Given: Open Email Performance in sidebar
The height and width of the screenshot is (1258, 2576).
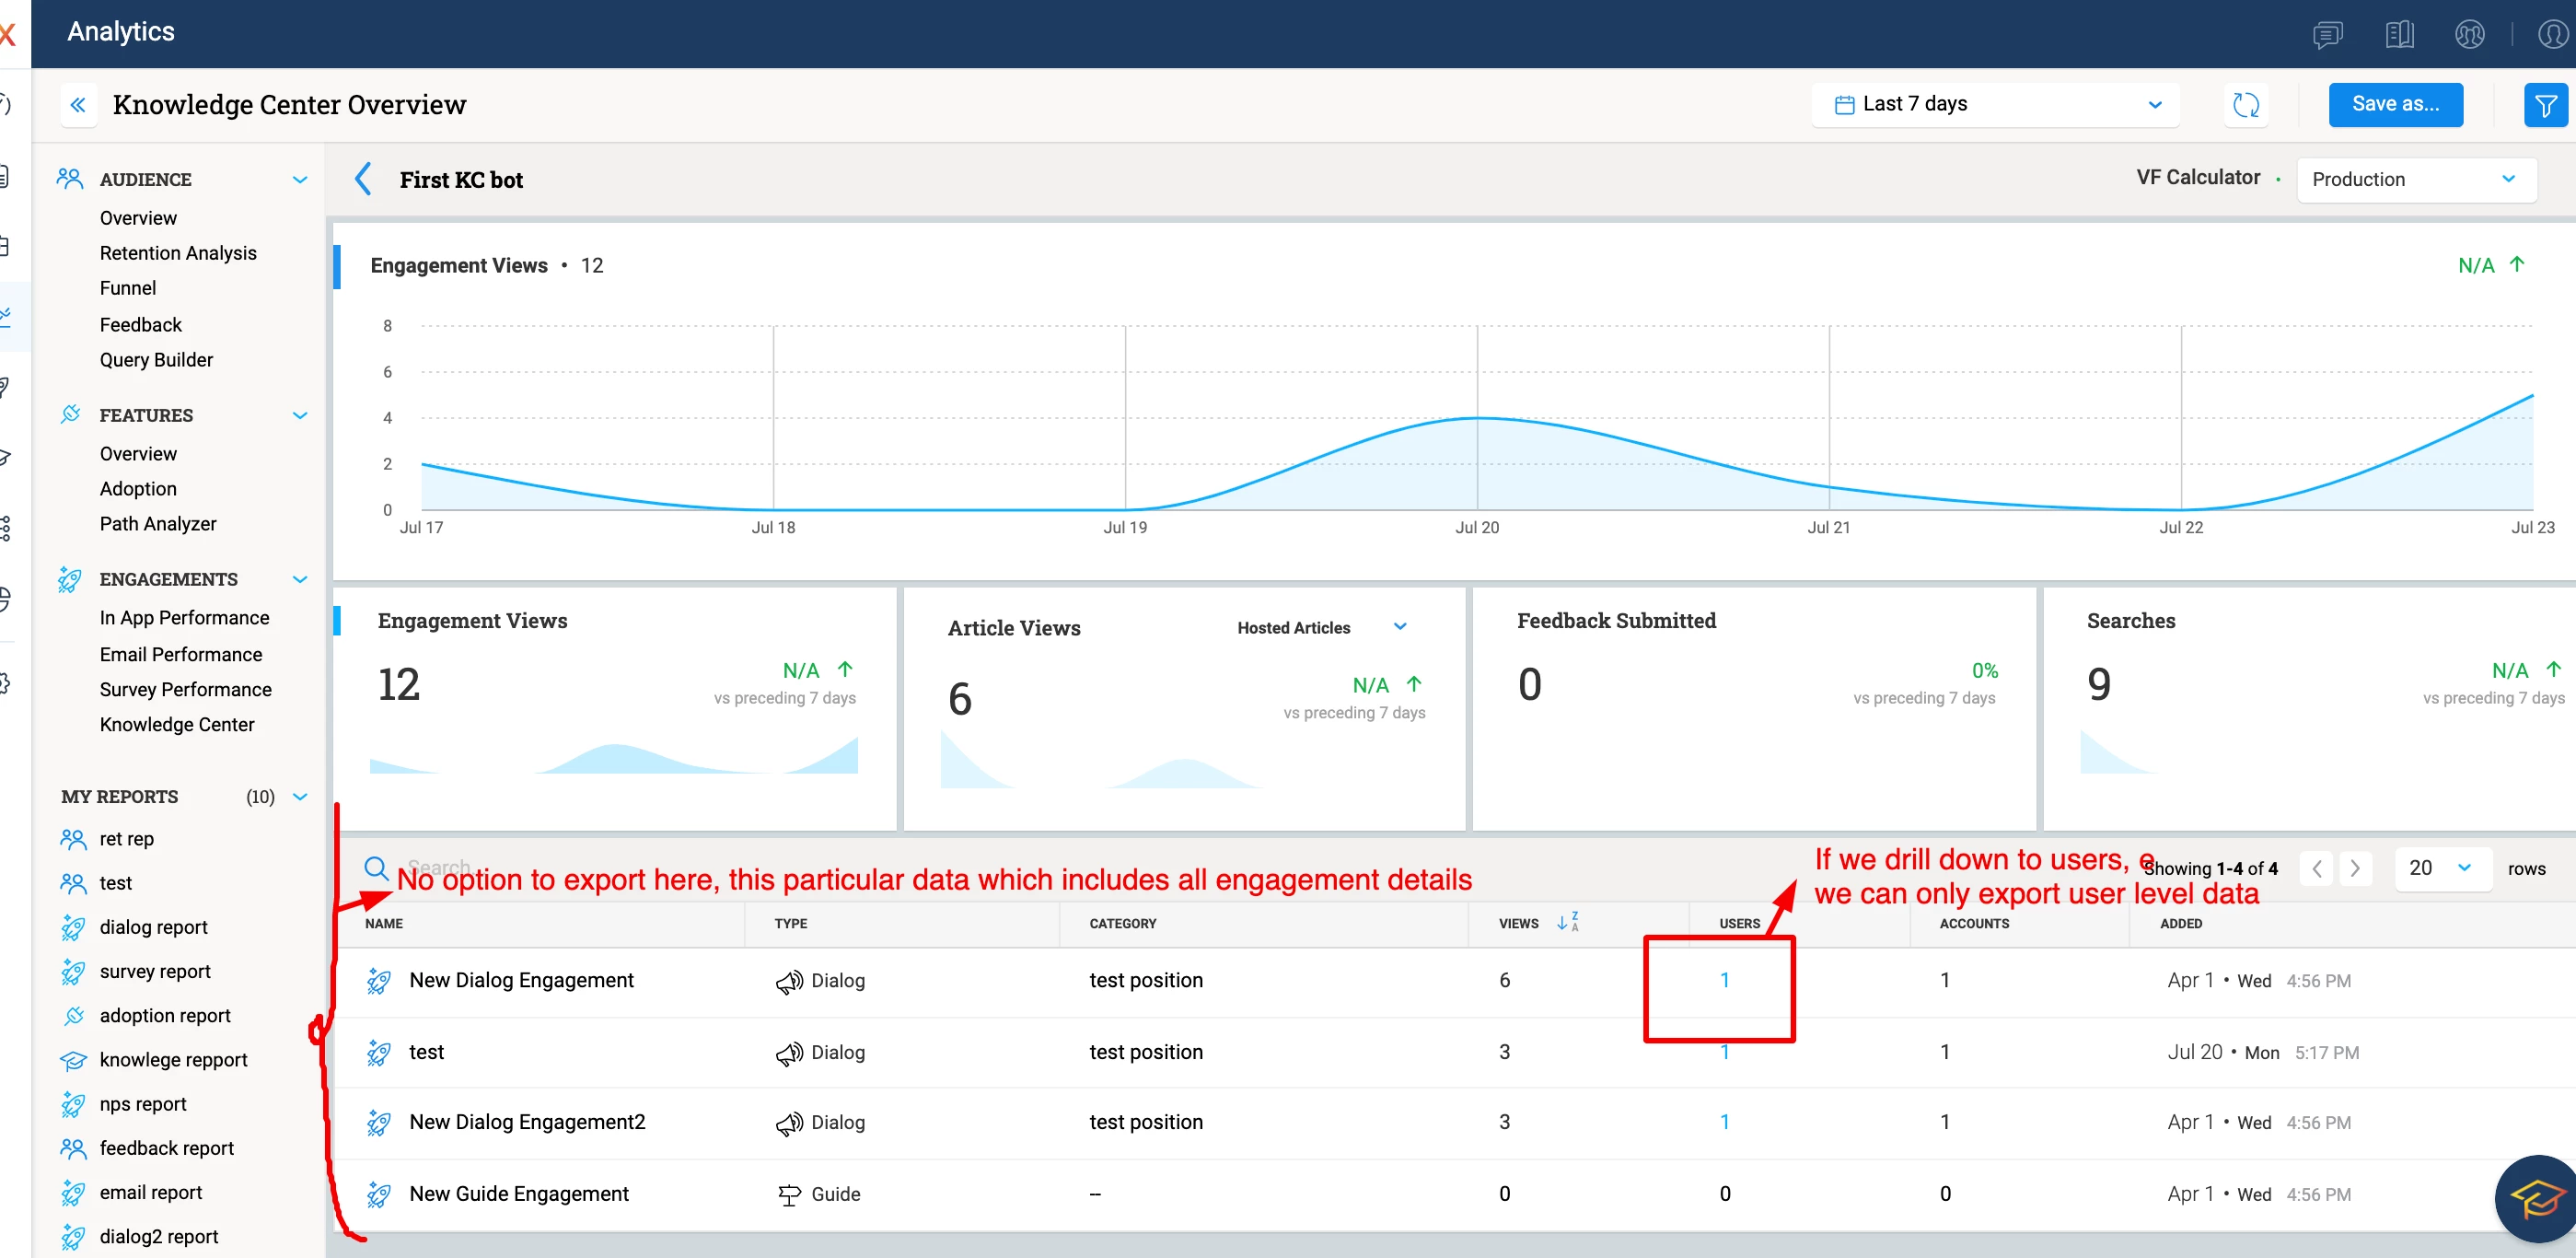Looking at the screenshot, I should coord(181,654).
